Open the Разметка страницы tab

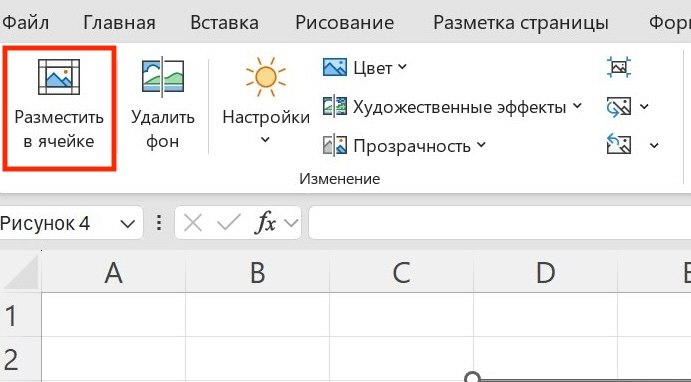click(x=521, y=22)
